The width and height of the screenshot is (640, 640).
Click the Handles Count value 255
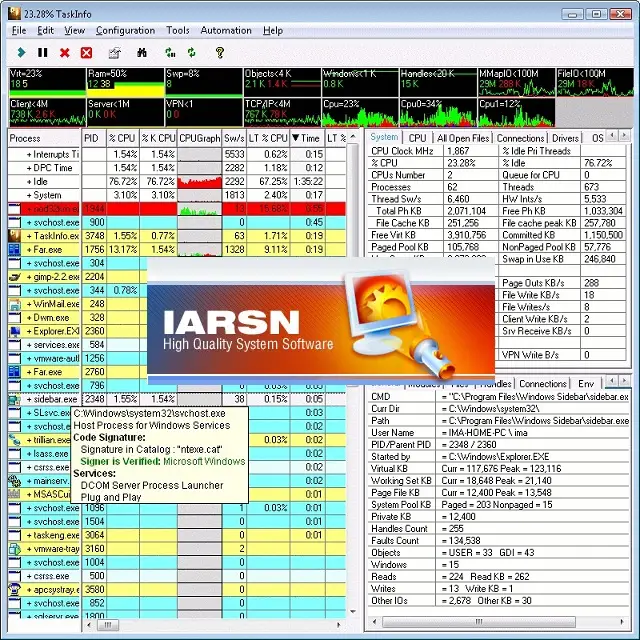tap(456, 529)
